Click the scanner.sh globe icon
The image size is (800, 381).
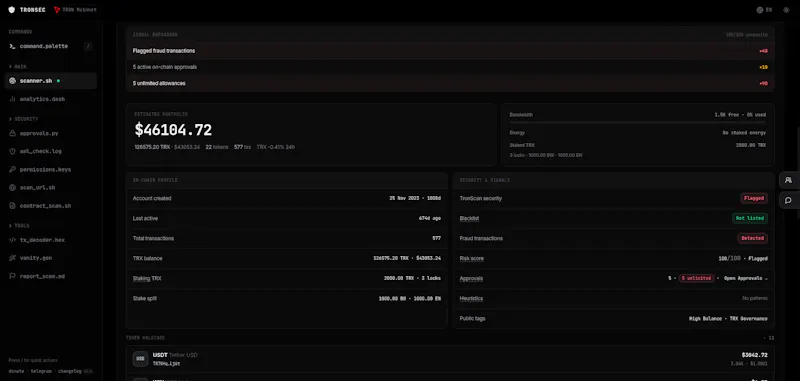[12, 81]
